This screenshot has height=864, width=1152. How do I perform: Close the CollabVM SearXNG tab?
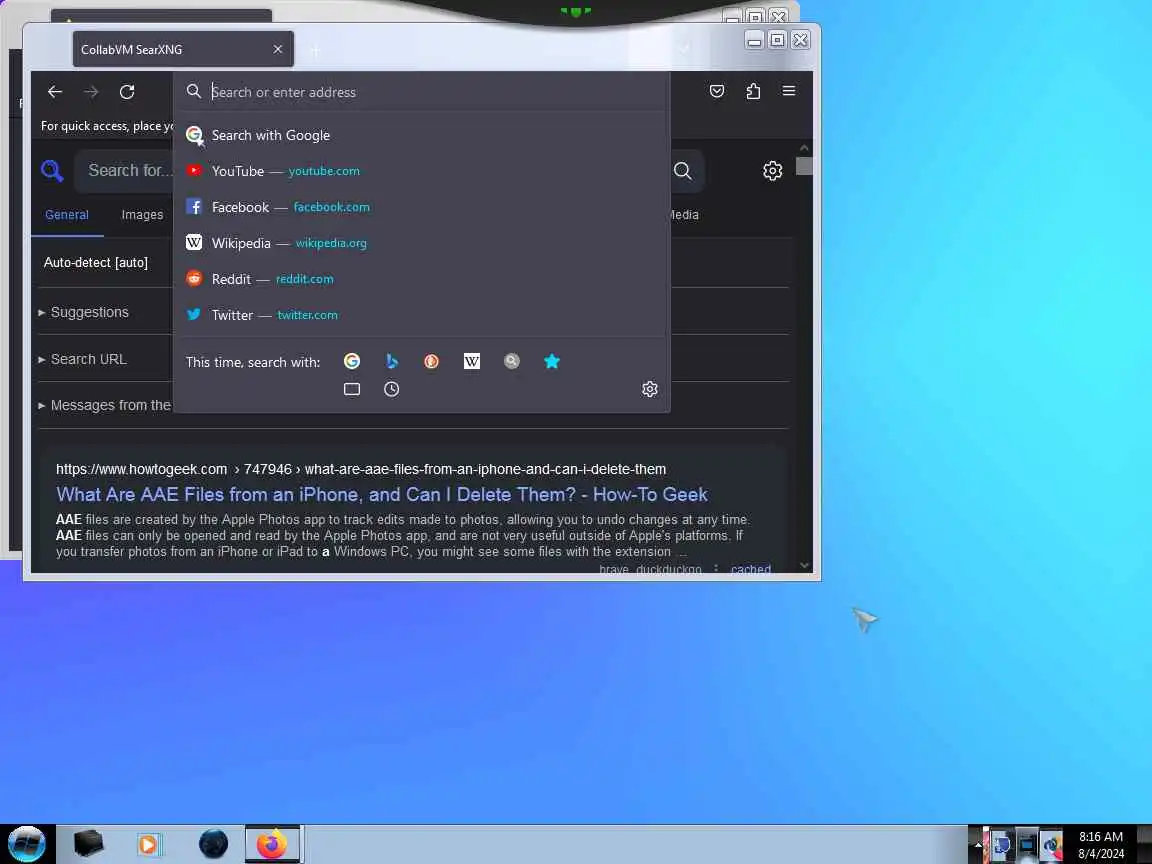pos(278,49)
